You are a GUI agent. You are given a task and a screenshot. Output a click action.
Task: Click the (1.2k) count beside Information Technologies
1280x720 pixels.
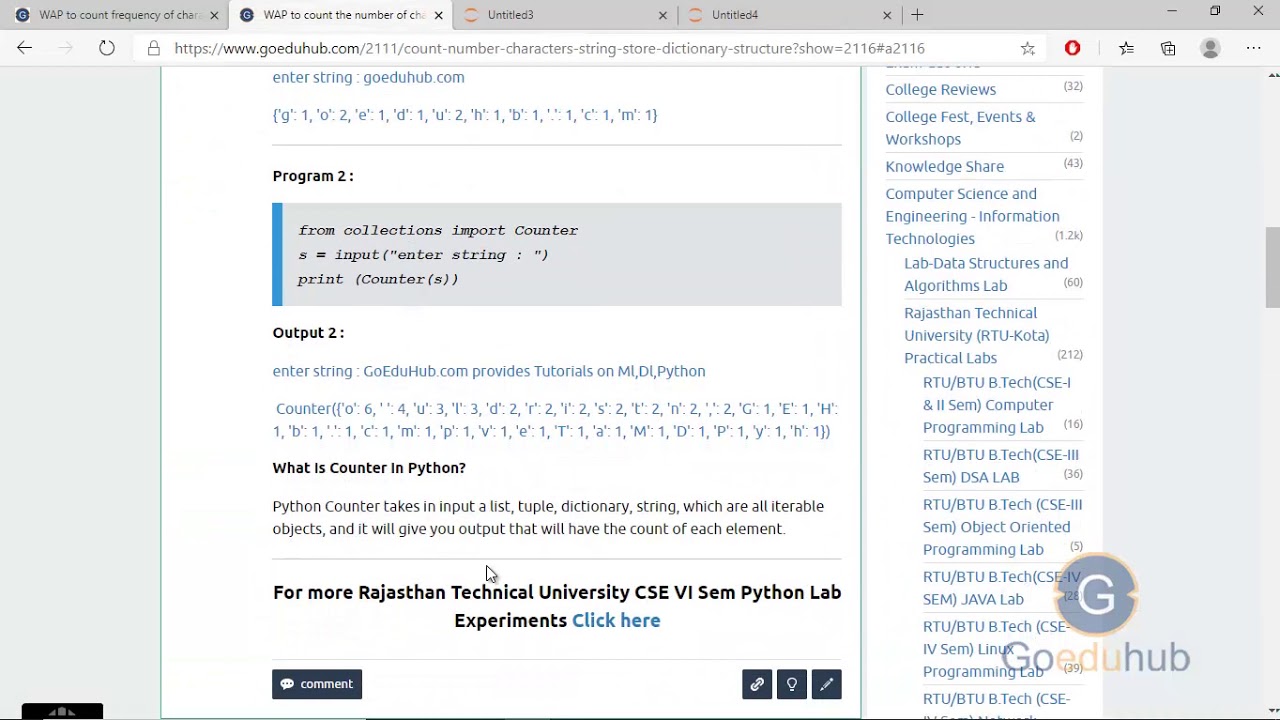1069,235
